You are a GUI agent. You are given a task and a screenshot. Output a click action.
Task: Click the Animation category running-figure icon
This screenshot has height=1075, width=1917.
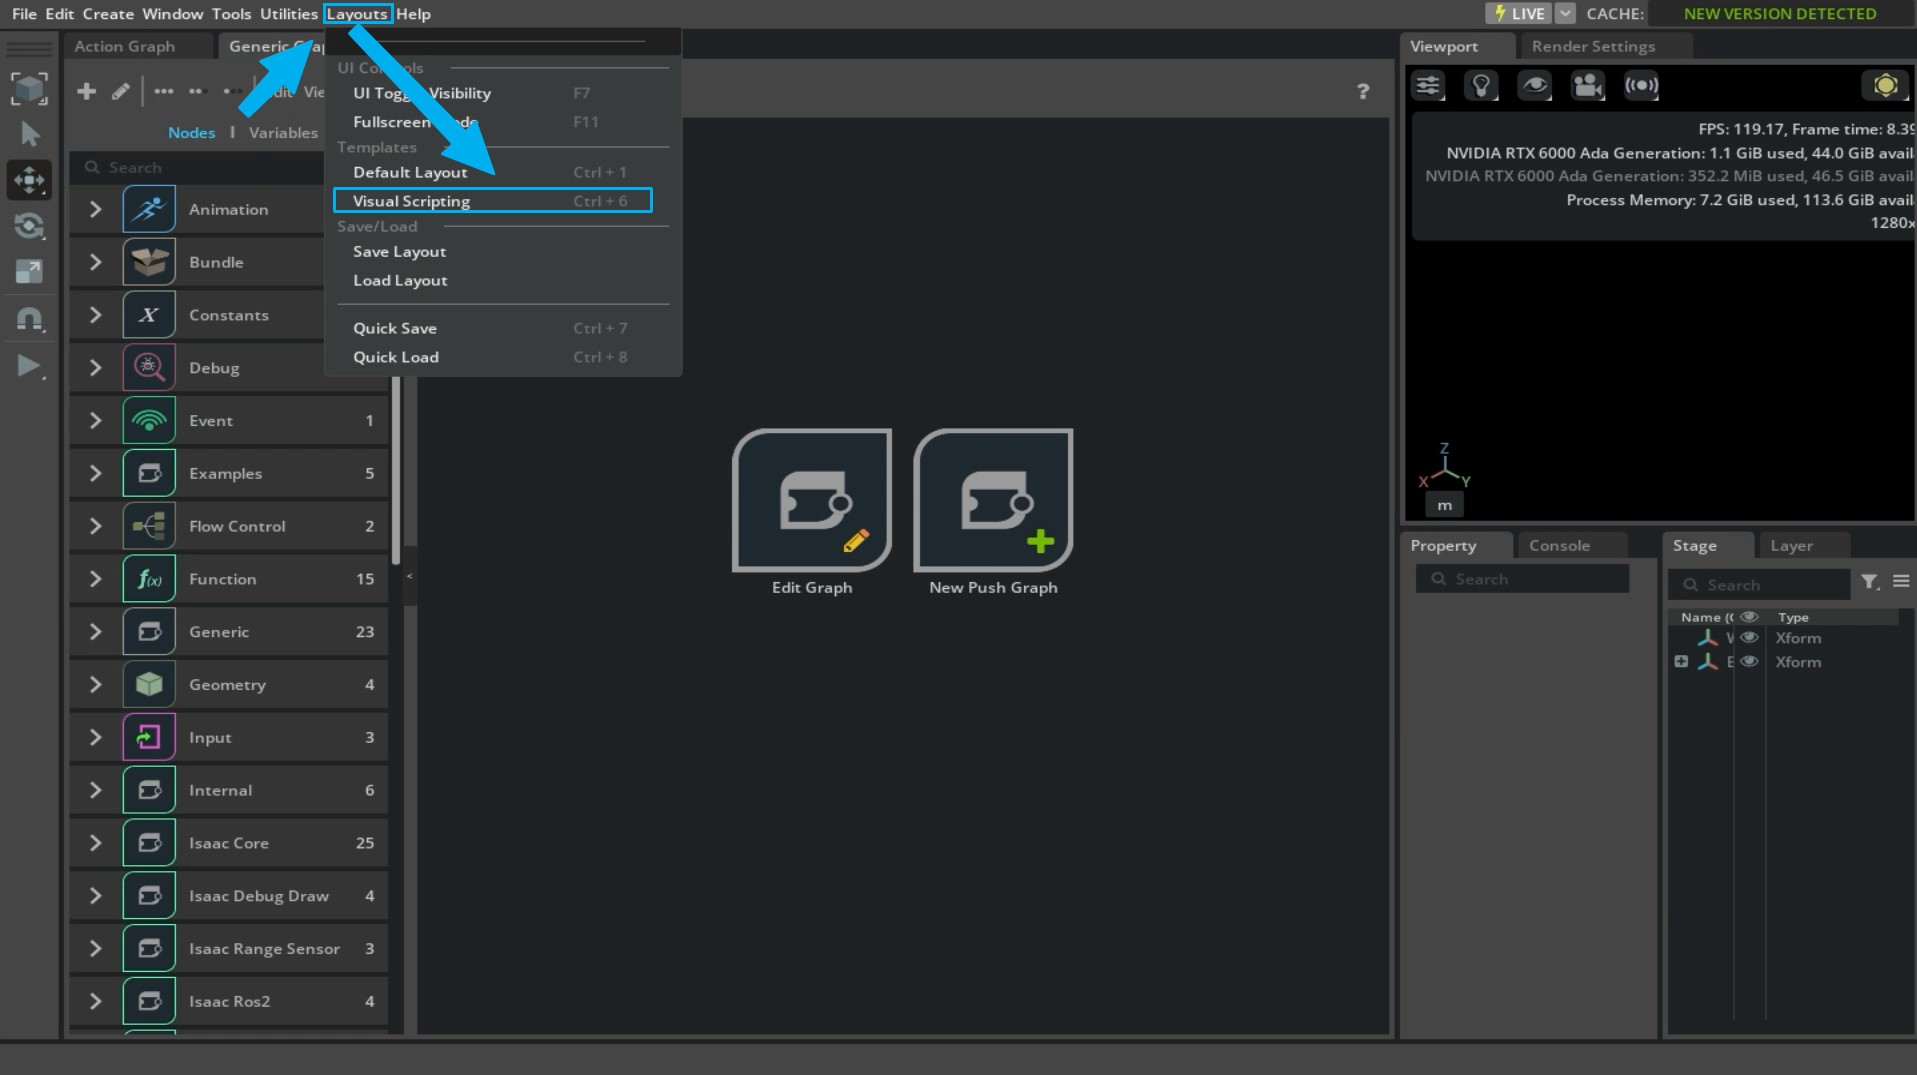(149, 209)
